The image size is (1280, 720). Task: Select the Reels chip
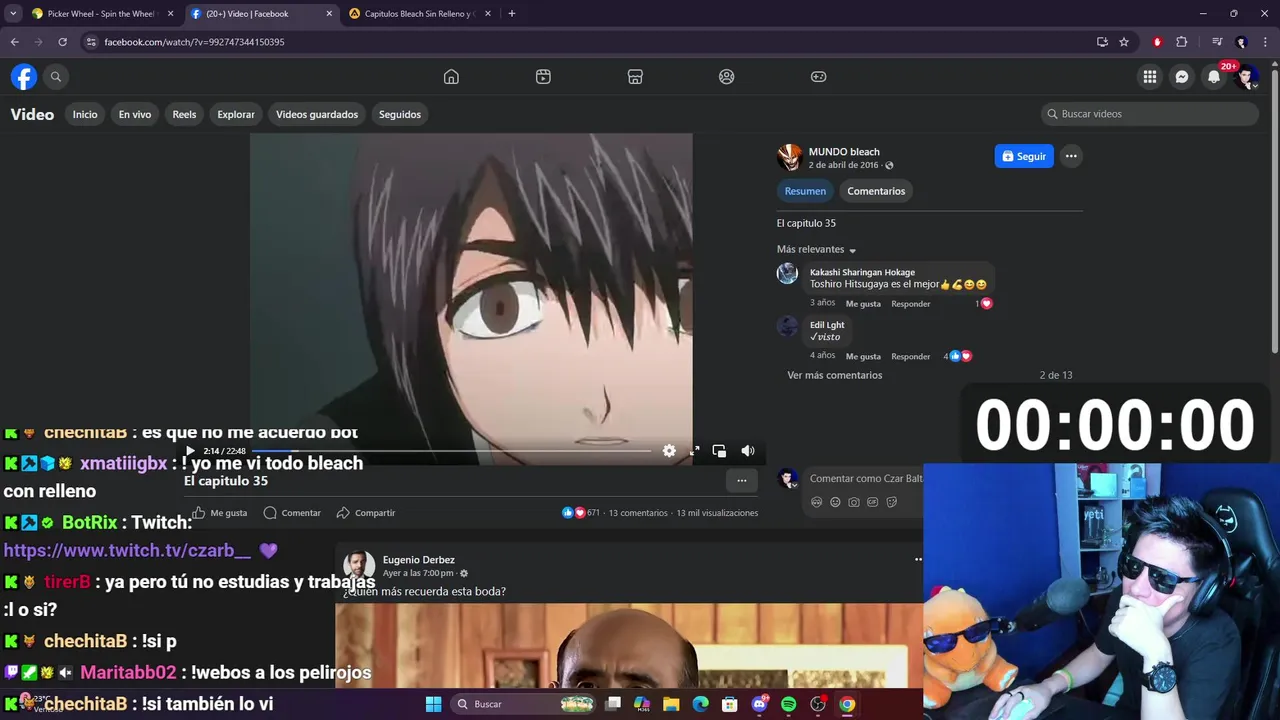[x=184, y=114]
